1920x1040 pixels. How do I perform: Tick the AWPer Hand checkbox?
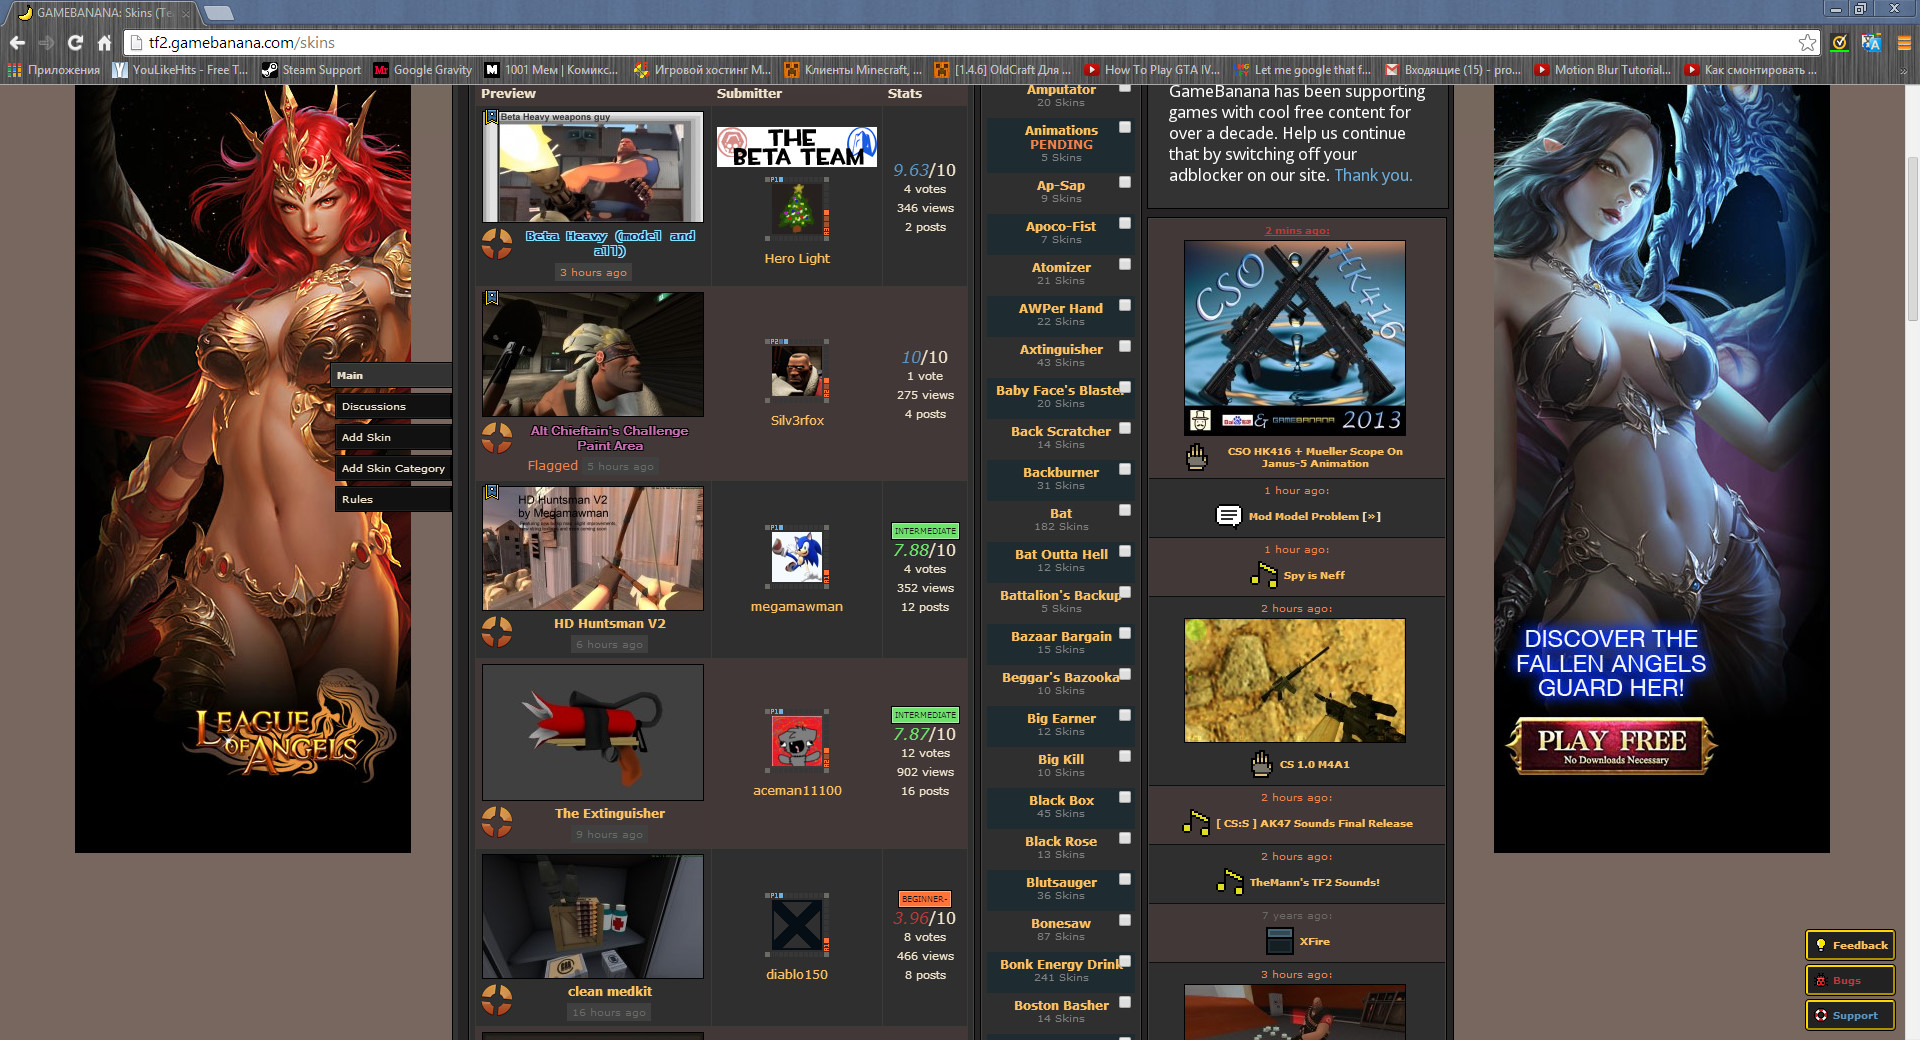tap(1125, 305)
